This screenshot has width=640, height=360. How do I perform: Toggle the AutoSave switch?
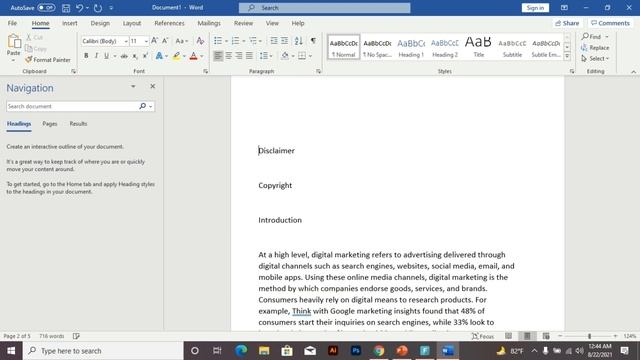[x=46, y=8]
